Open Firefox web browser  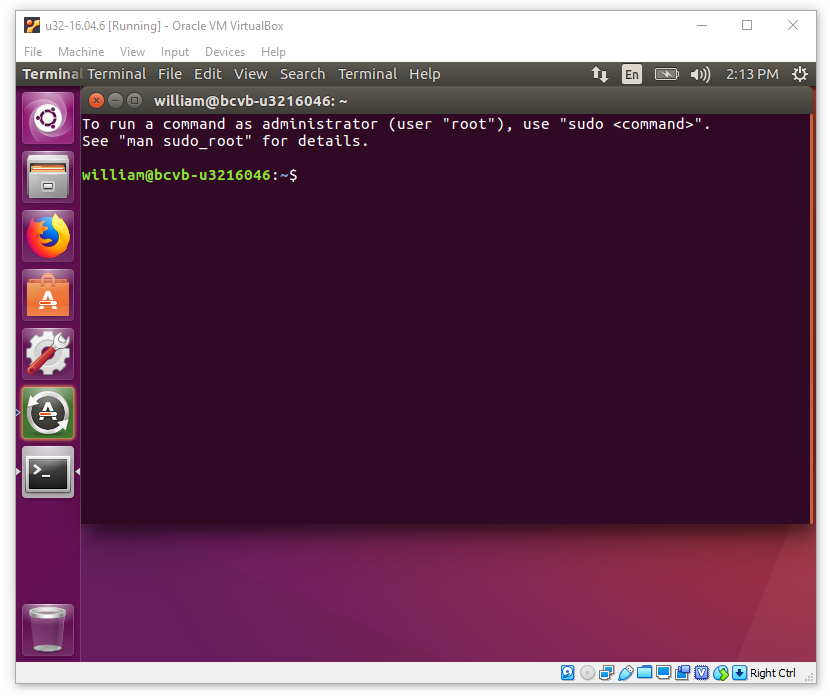47,237
